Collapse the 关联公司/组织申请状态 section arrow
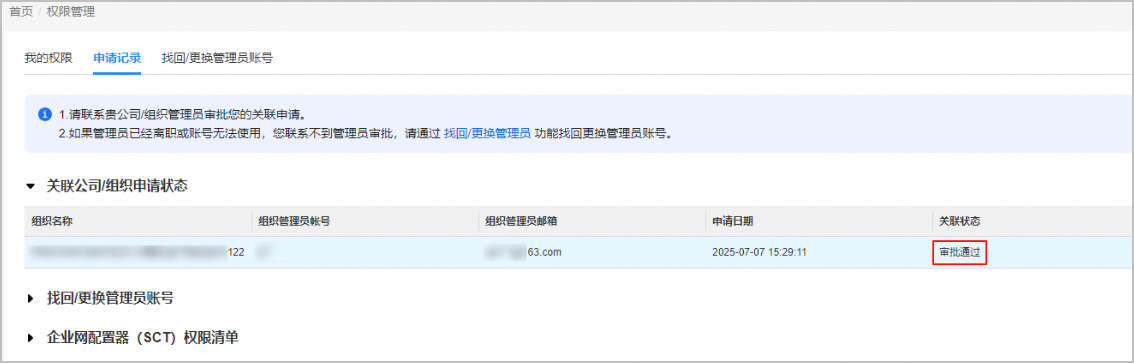Image resolution: width=1134 pixels, height=363 pixels. [x=30, y=187]
